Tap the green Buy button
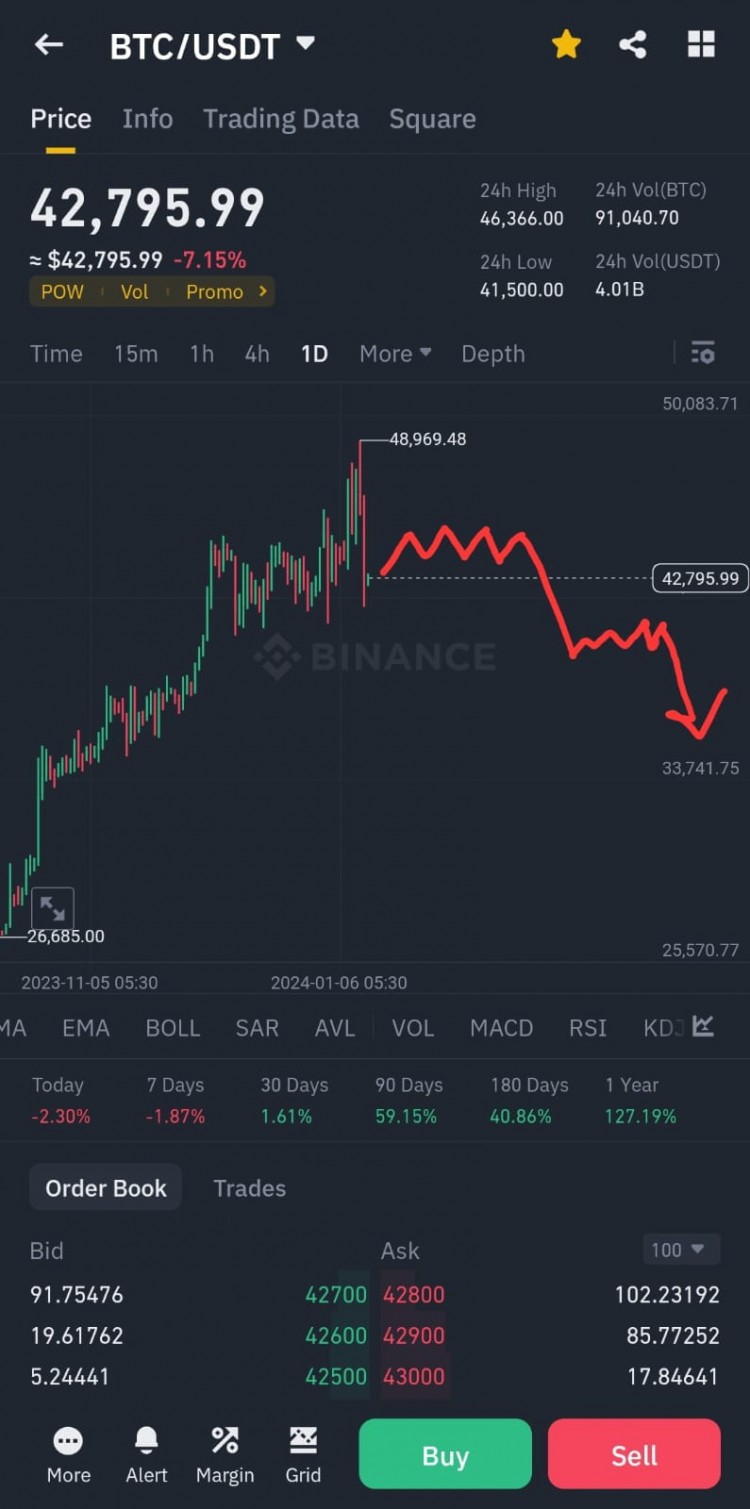Viewport: 750px width, 1509px height. click(444, 1455)
